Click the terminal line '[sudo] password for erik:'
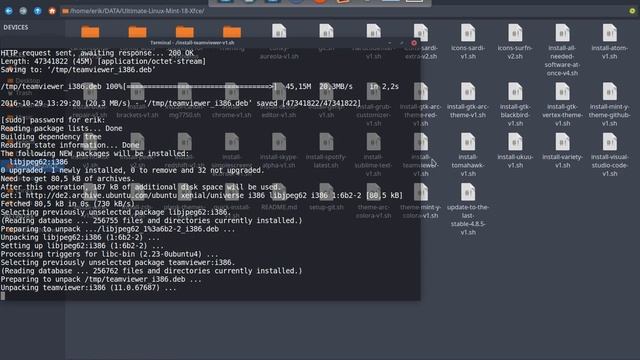The width and height of the screenshot is (640, 360). 53,120
